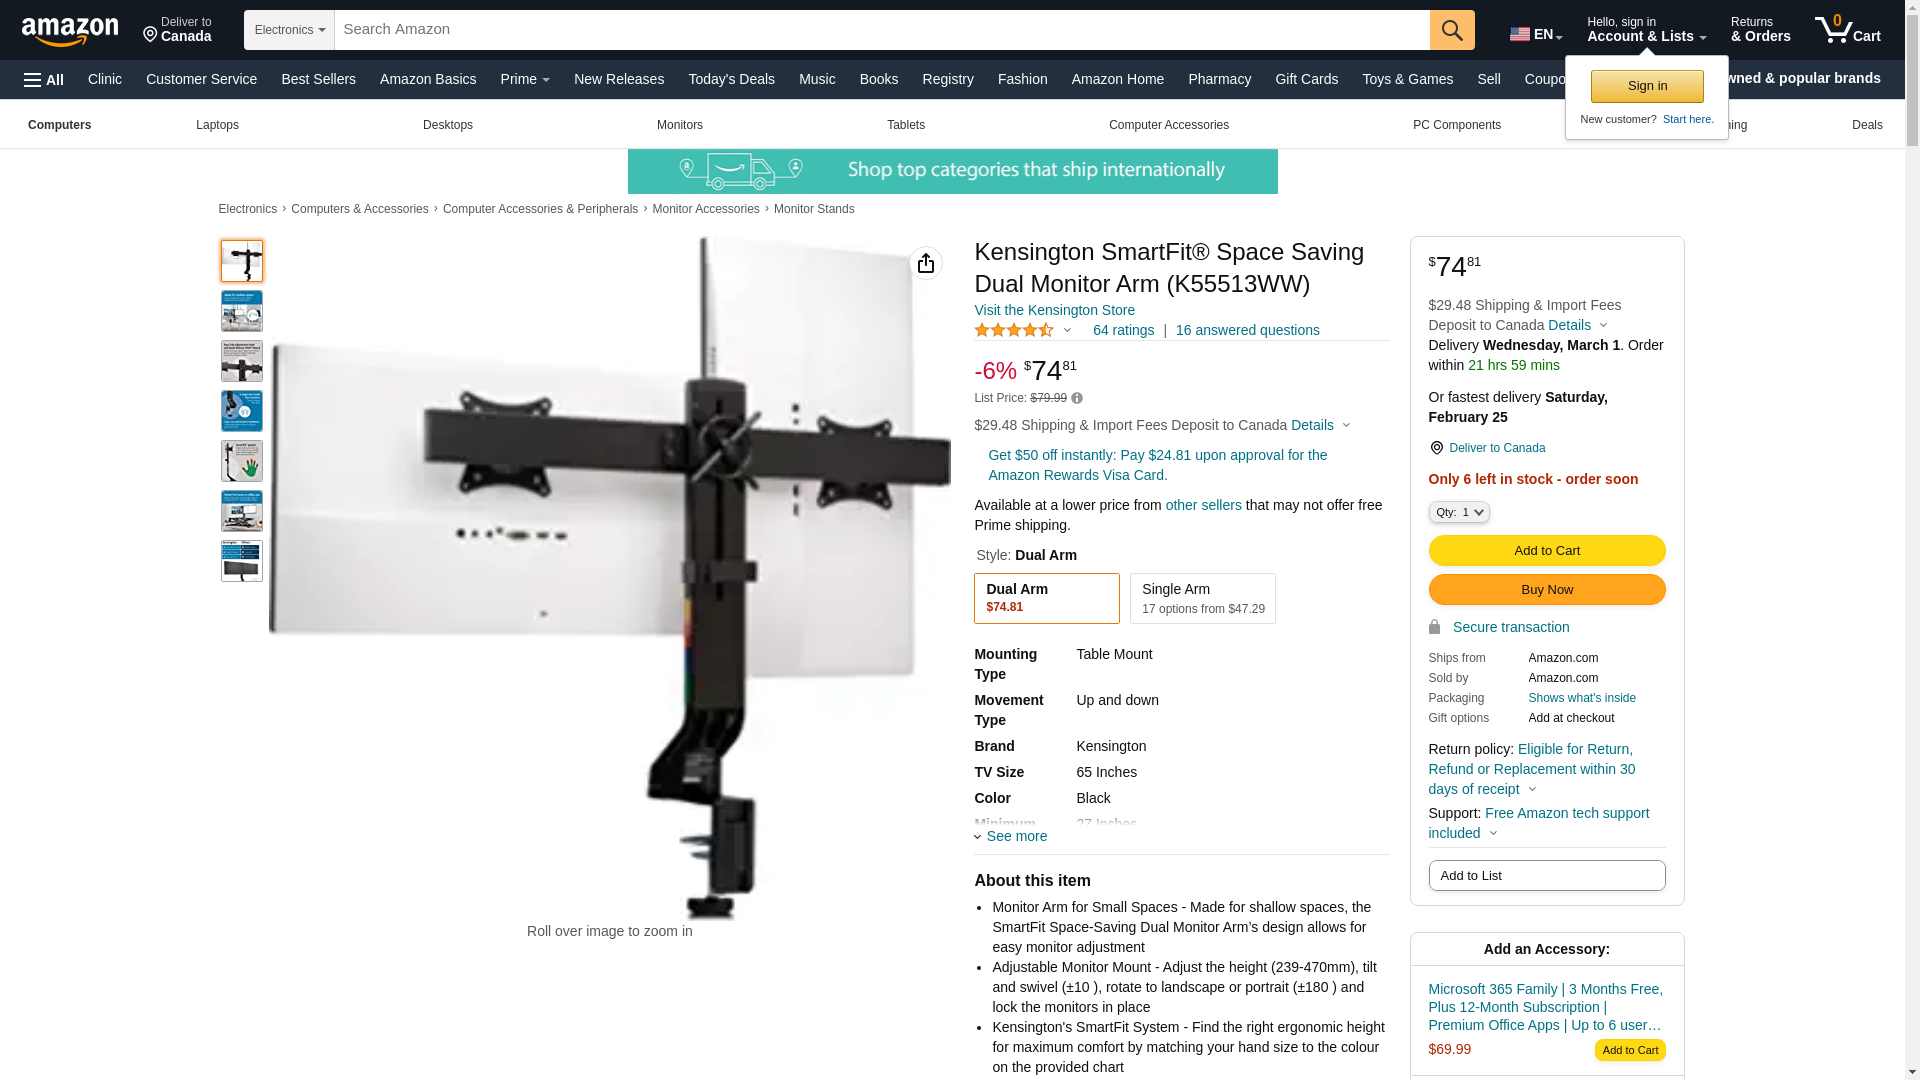The width and height of the screenshot is (1920, 1080).
Task: Click the share icon on product image
Action: click(926, 263)
